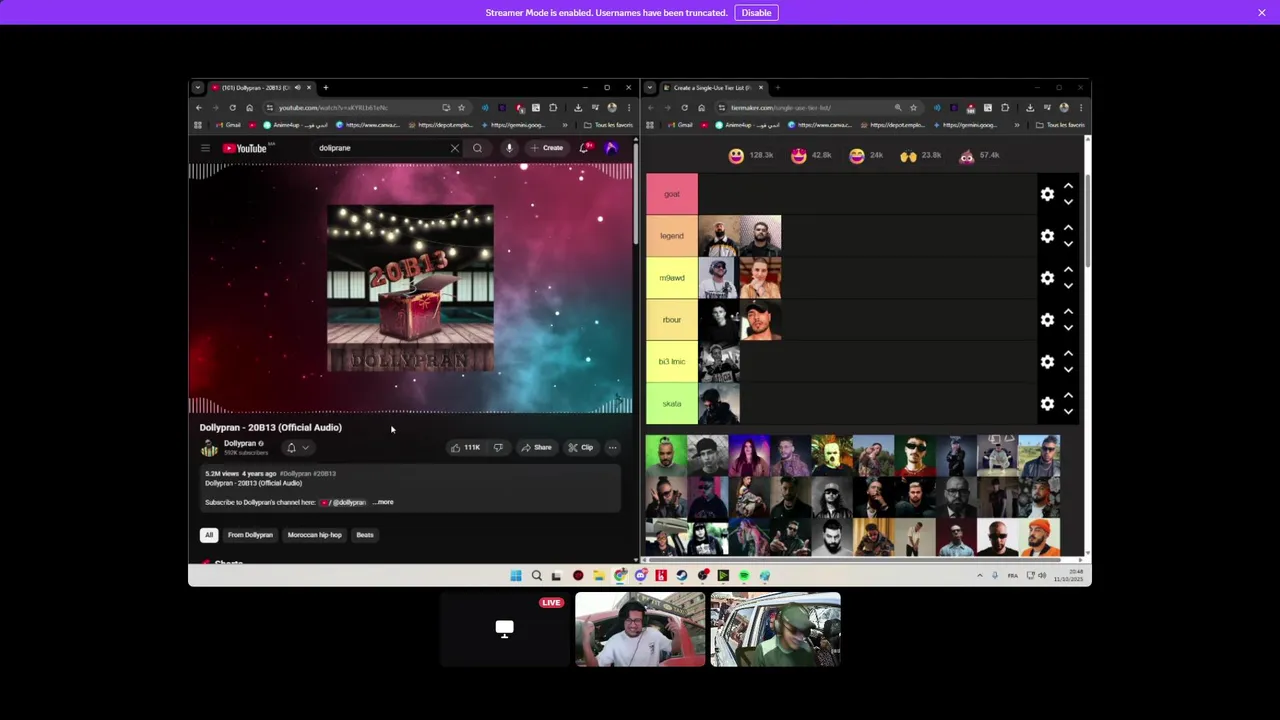The image size is (1280, 720).
Task: Click the goat tier color label
Action: click(x=672, y=194)
